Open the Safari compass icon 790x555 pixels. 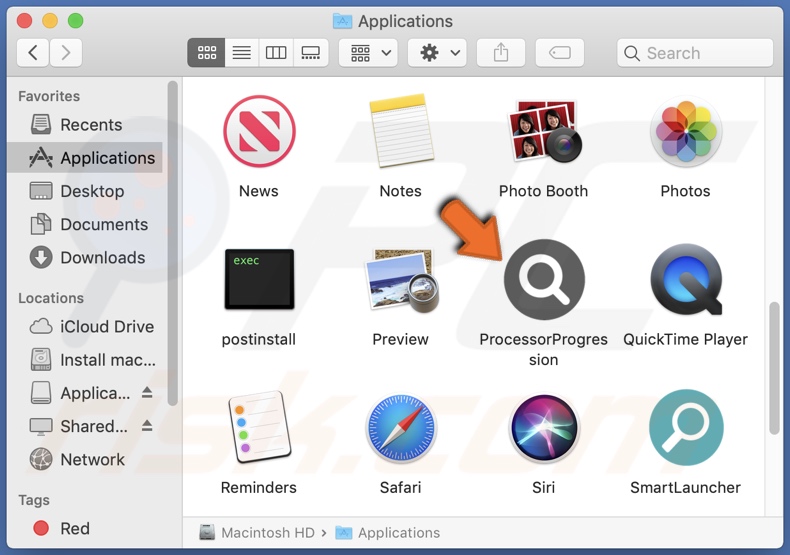(x=401, y=428)
